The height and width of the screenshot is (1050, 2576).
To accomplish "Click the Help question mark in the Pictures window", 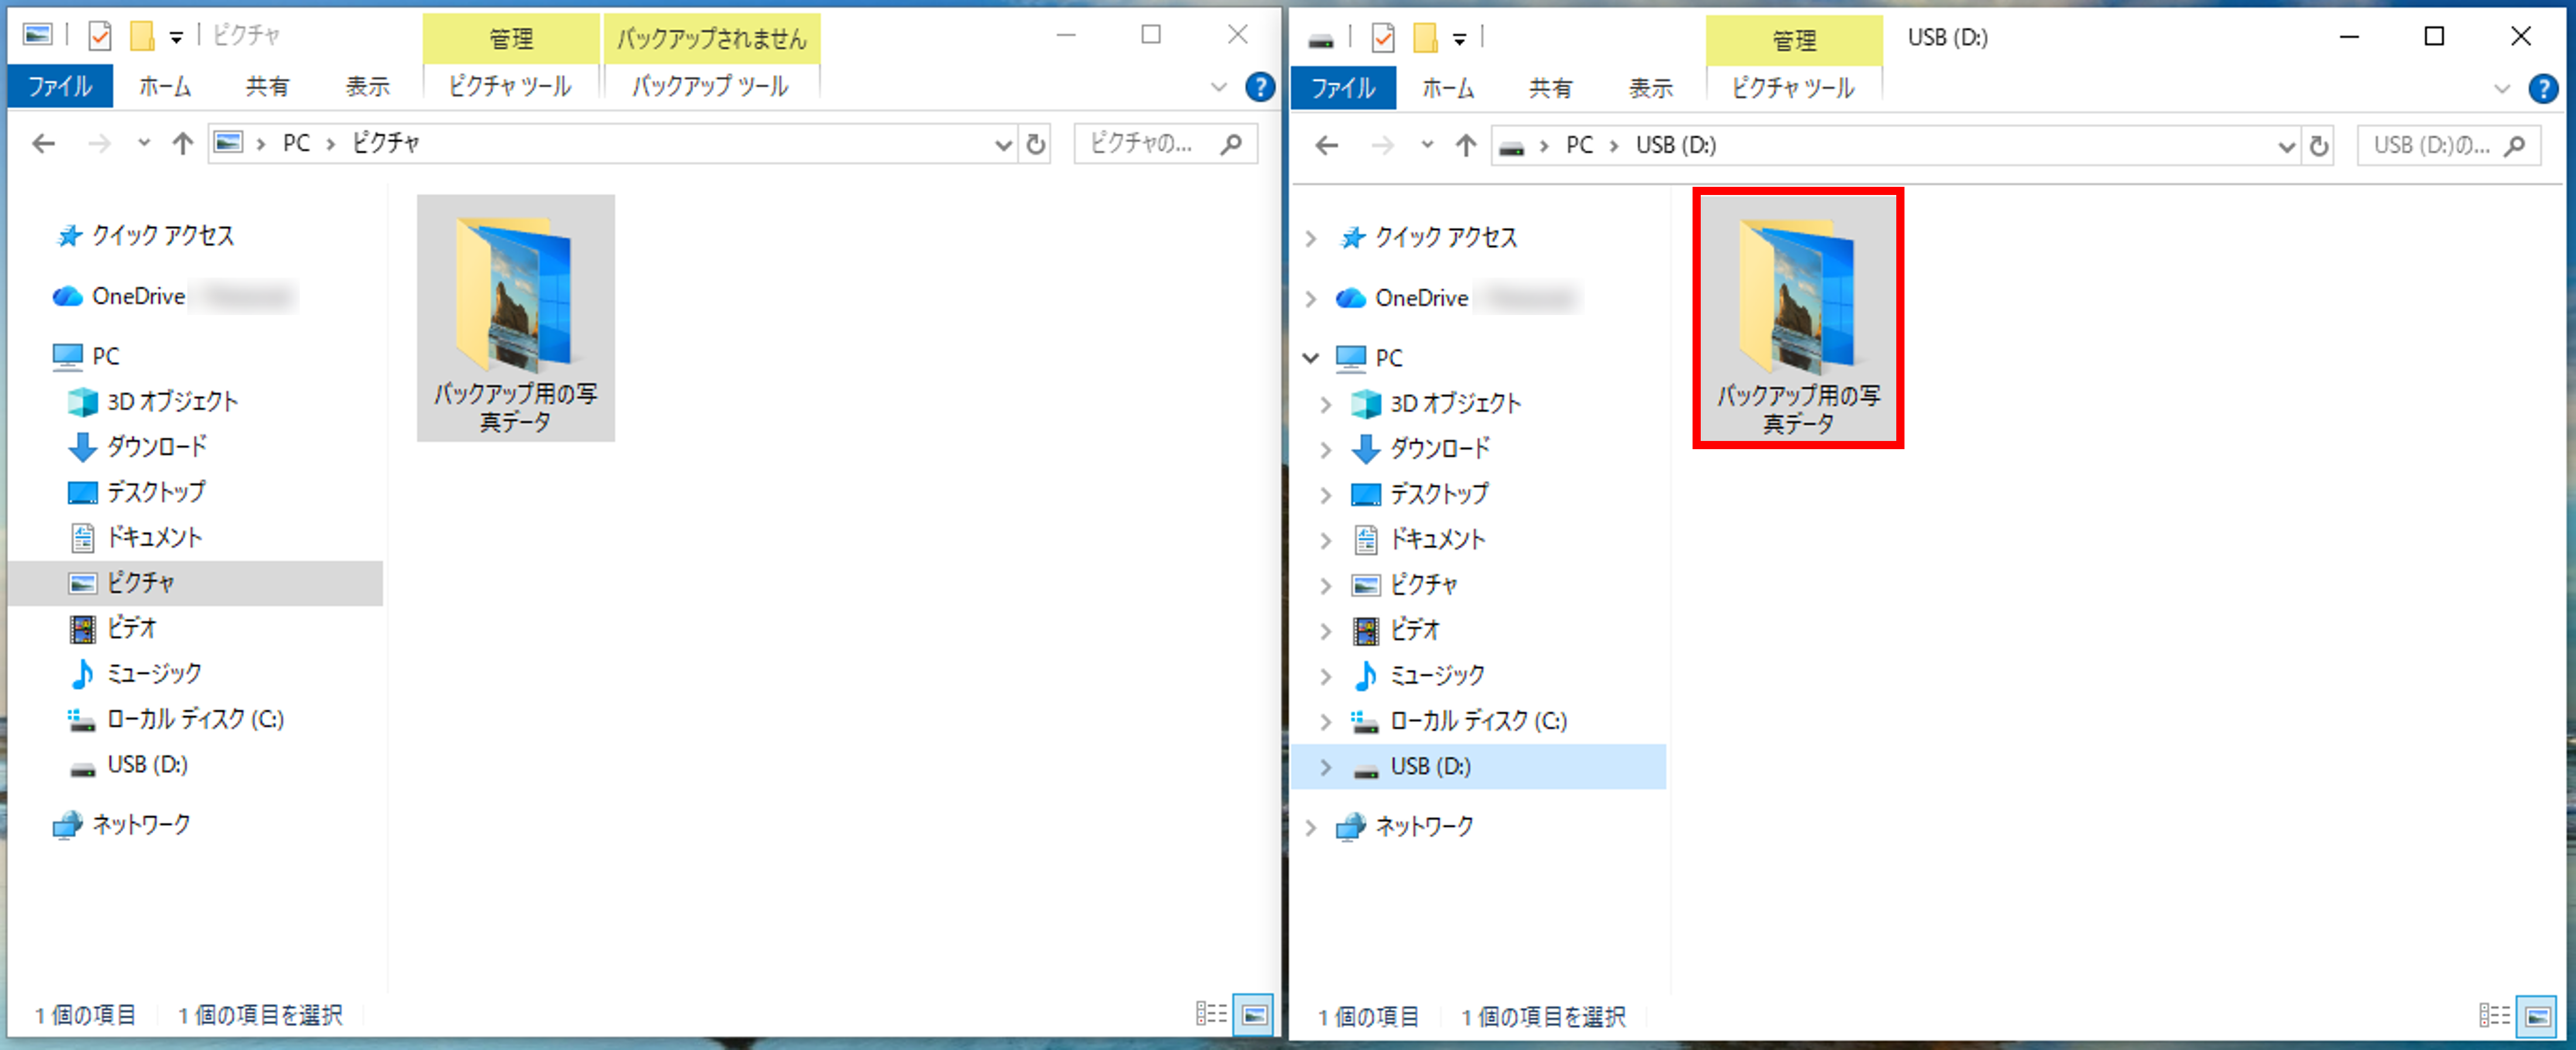I will pos(1259,87).
